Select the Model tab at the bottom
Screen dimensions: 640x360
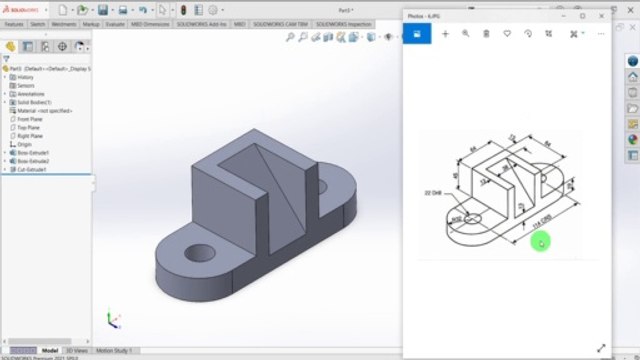tap(50, 351)
